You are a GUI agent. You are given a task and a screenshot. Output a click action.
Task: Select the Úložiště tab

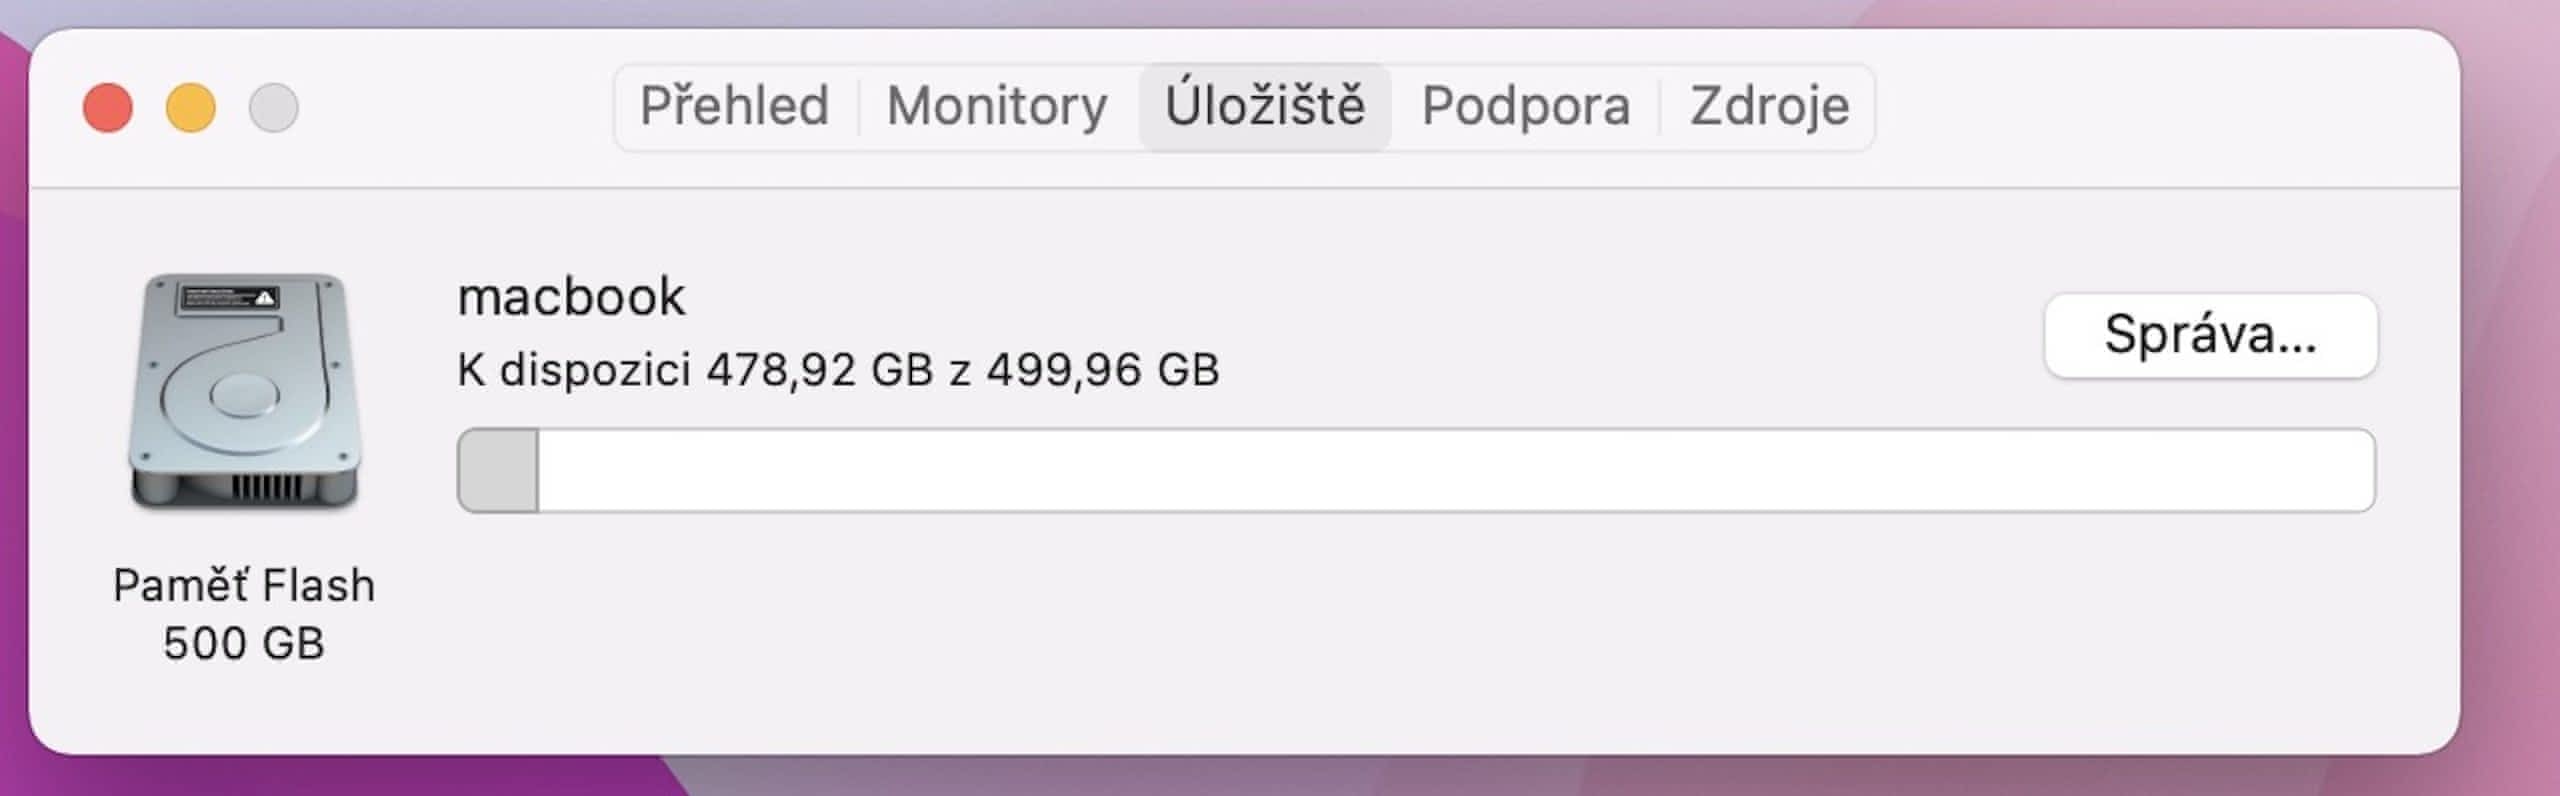1264,106
